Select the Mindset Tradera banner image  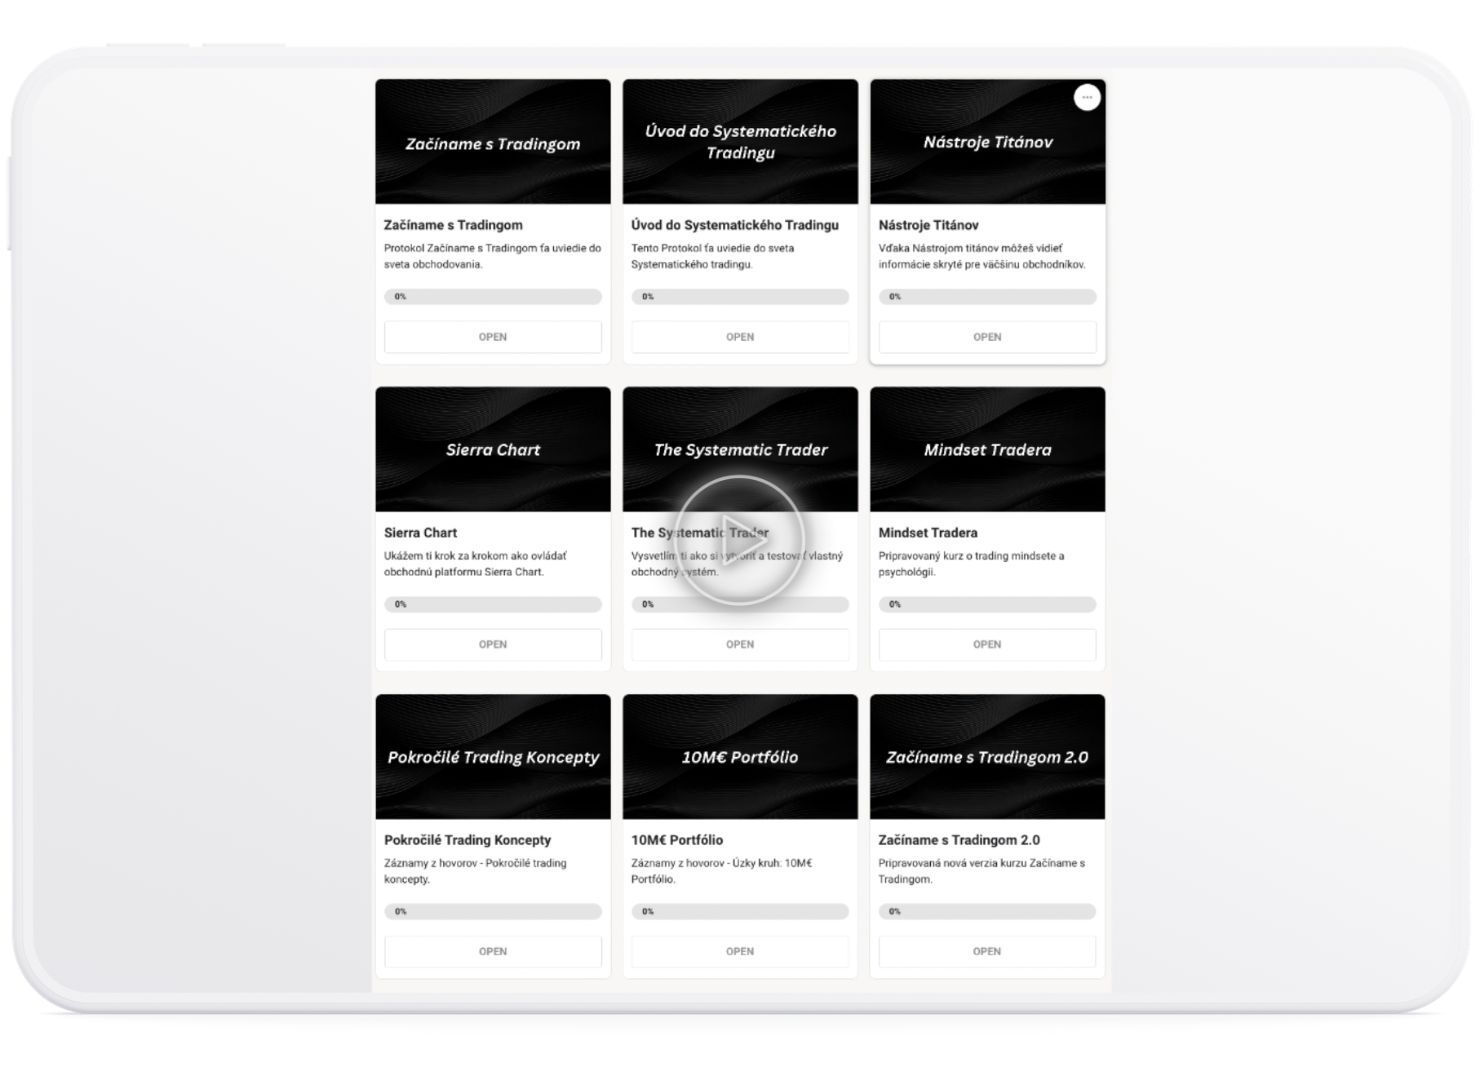point(987,449)
